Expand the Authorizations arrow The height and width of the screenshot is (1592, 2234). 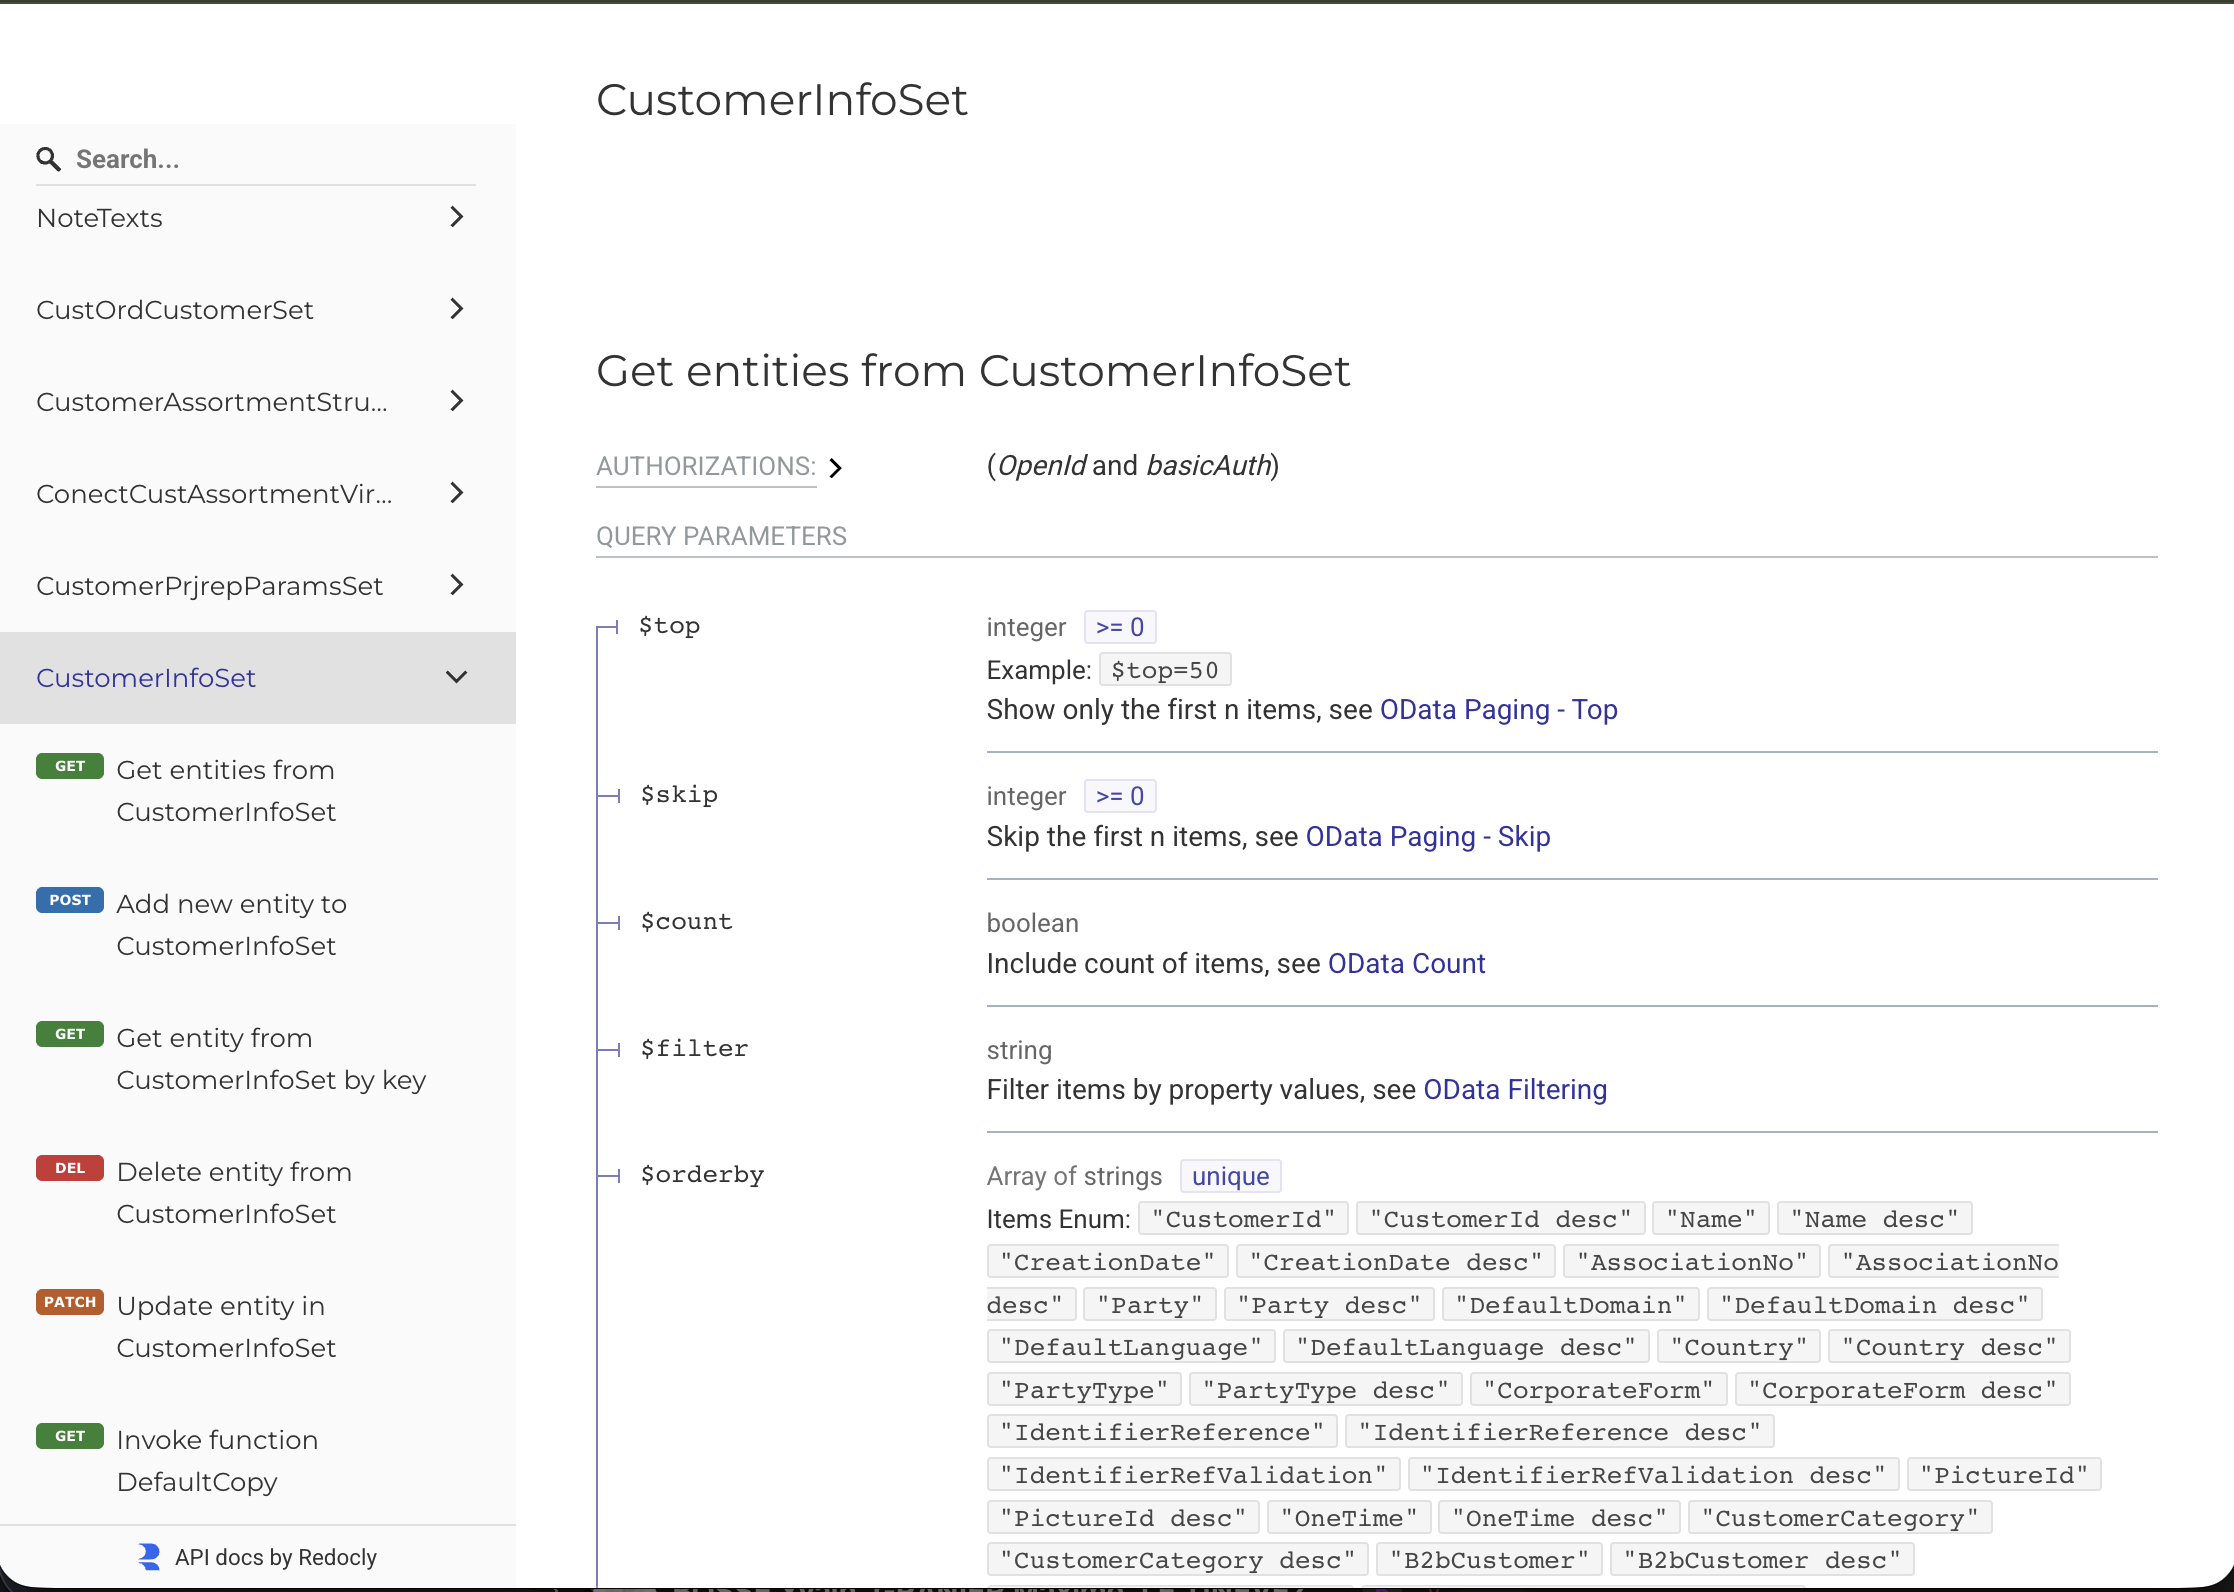click(x=836, y=468)
